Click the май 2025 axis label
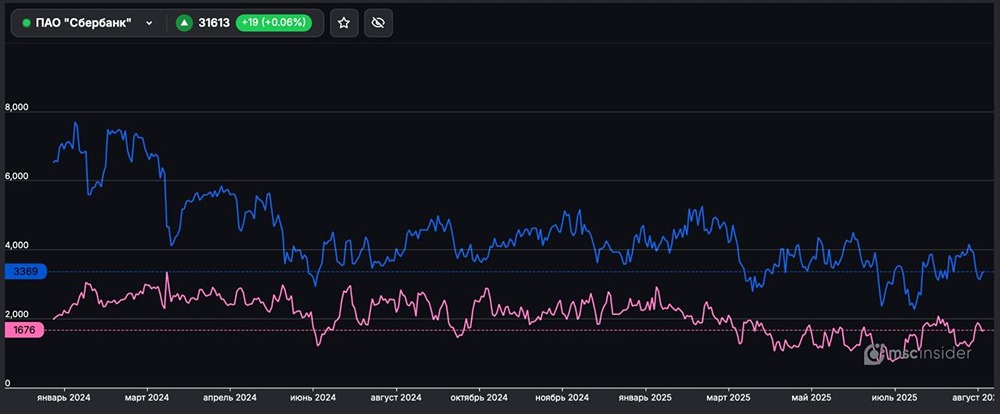1000x414 pixels. (x=811, y=397)
